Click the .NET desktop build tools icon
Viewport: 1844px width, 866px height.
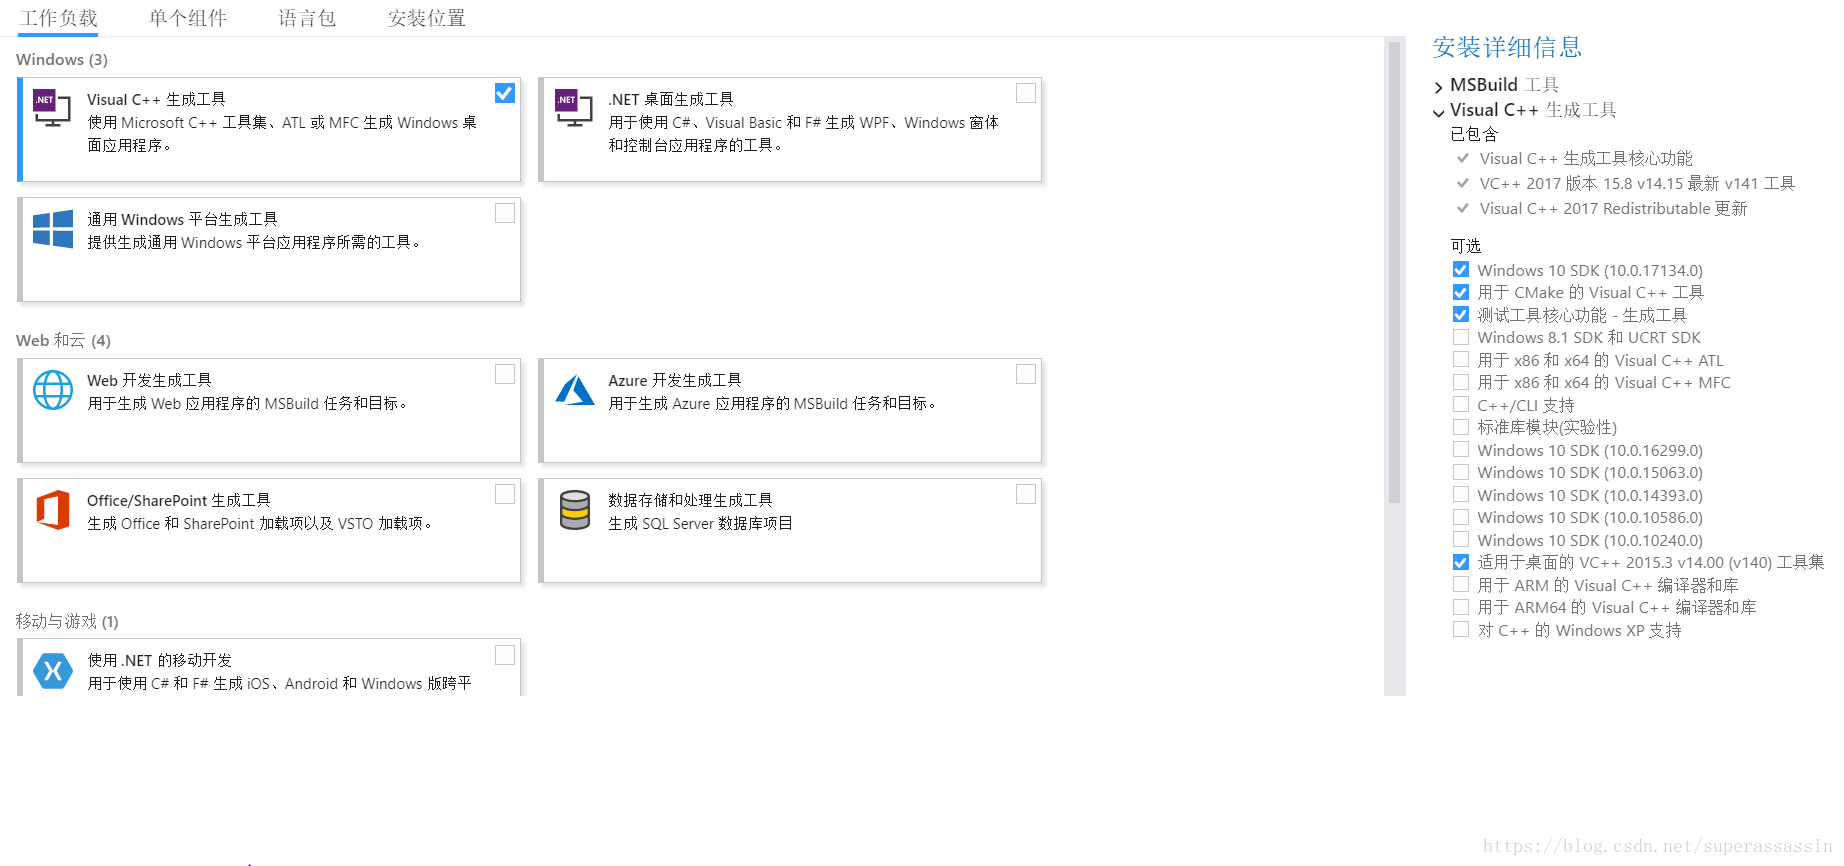[574, 108]
